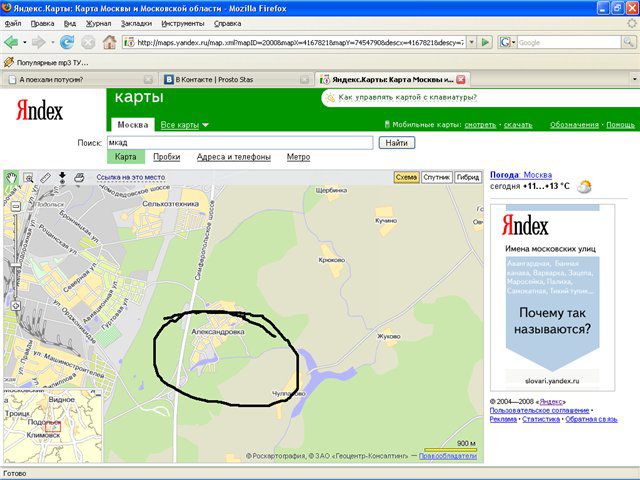Click the overview minimap thumbnail
This screenshot has width=640, height=480.
53,426
